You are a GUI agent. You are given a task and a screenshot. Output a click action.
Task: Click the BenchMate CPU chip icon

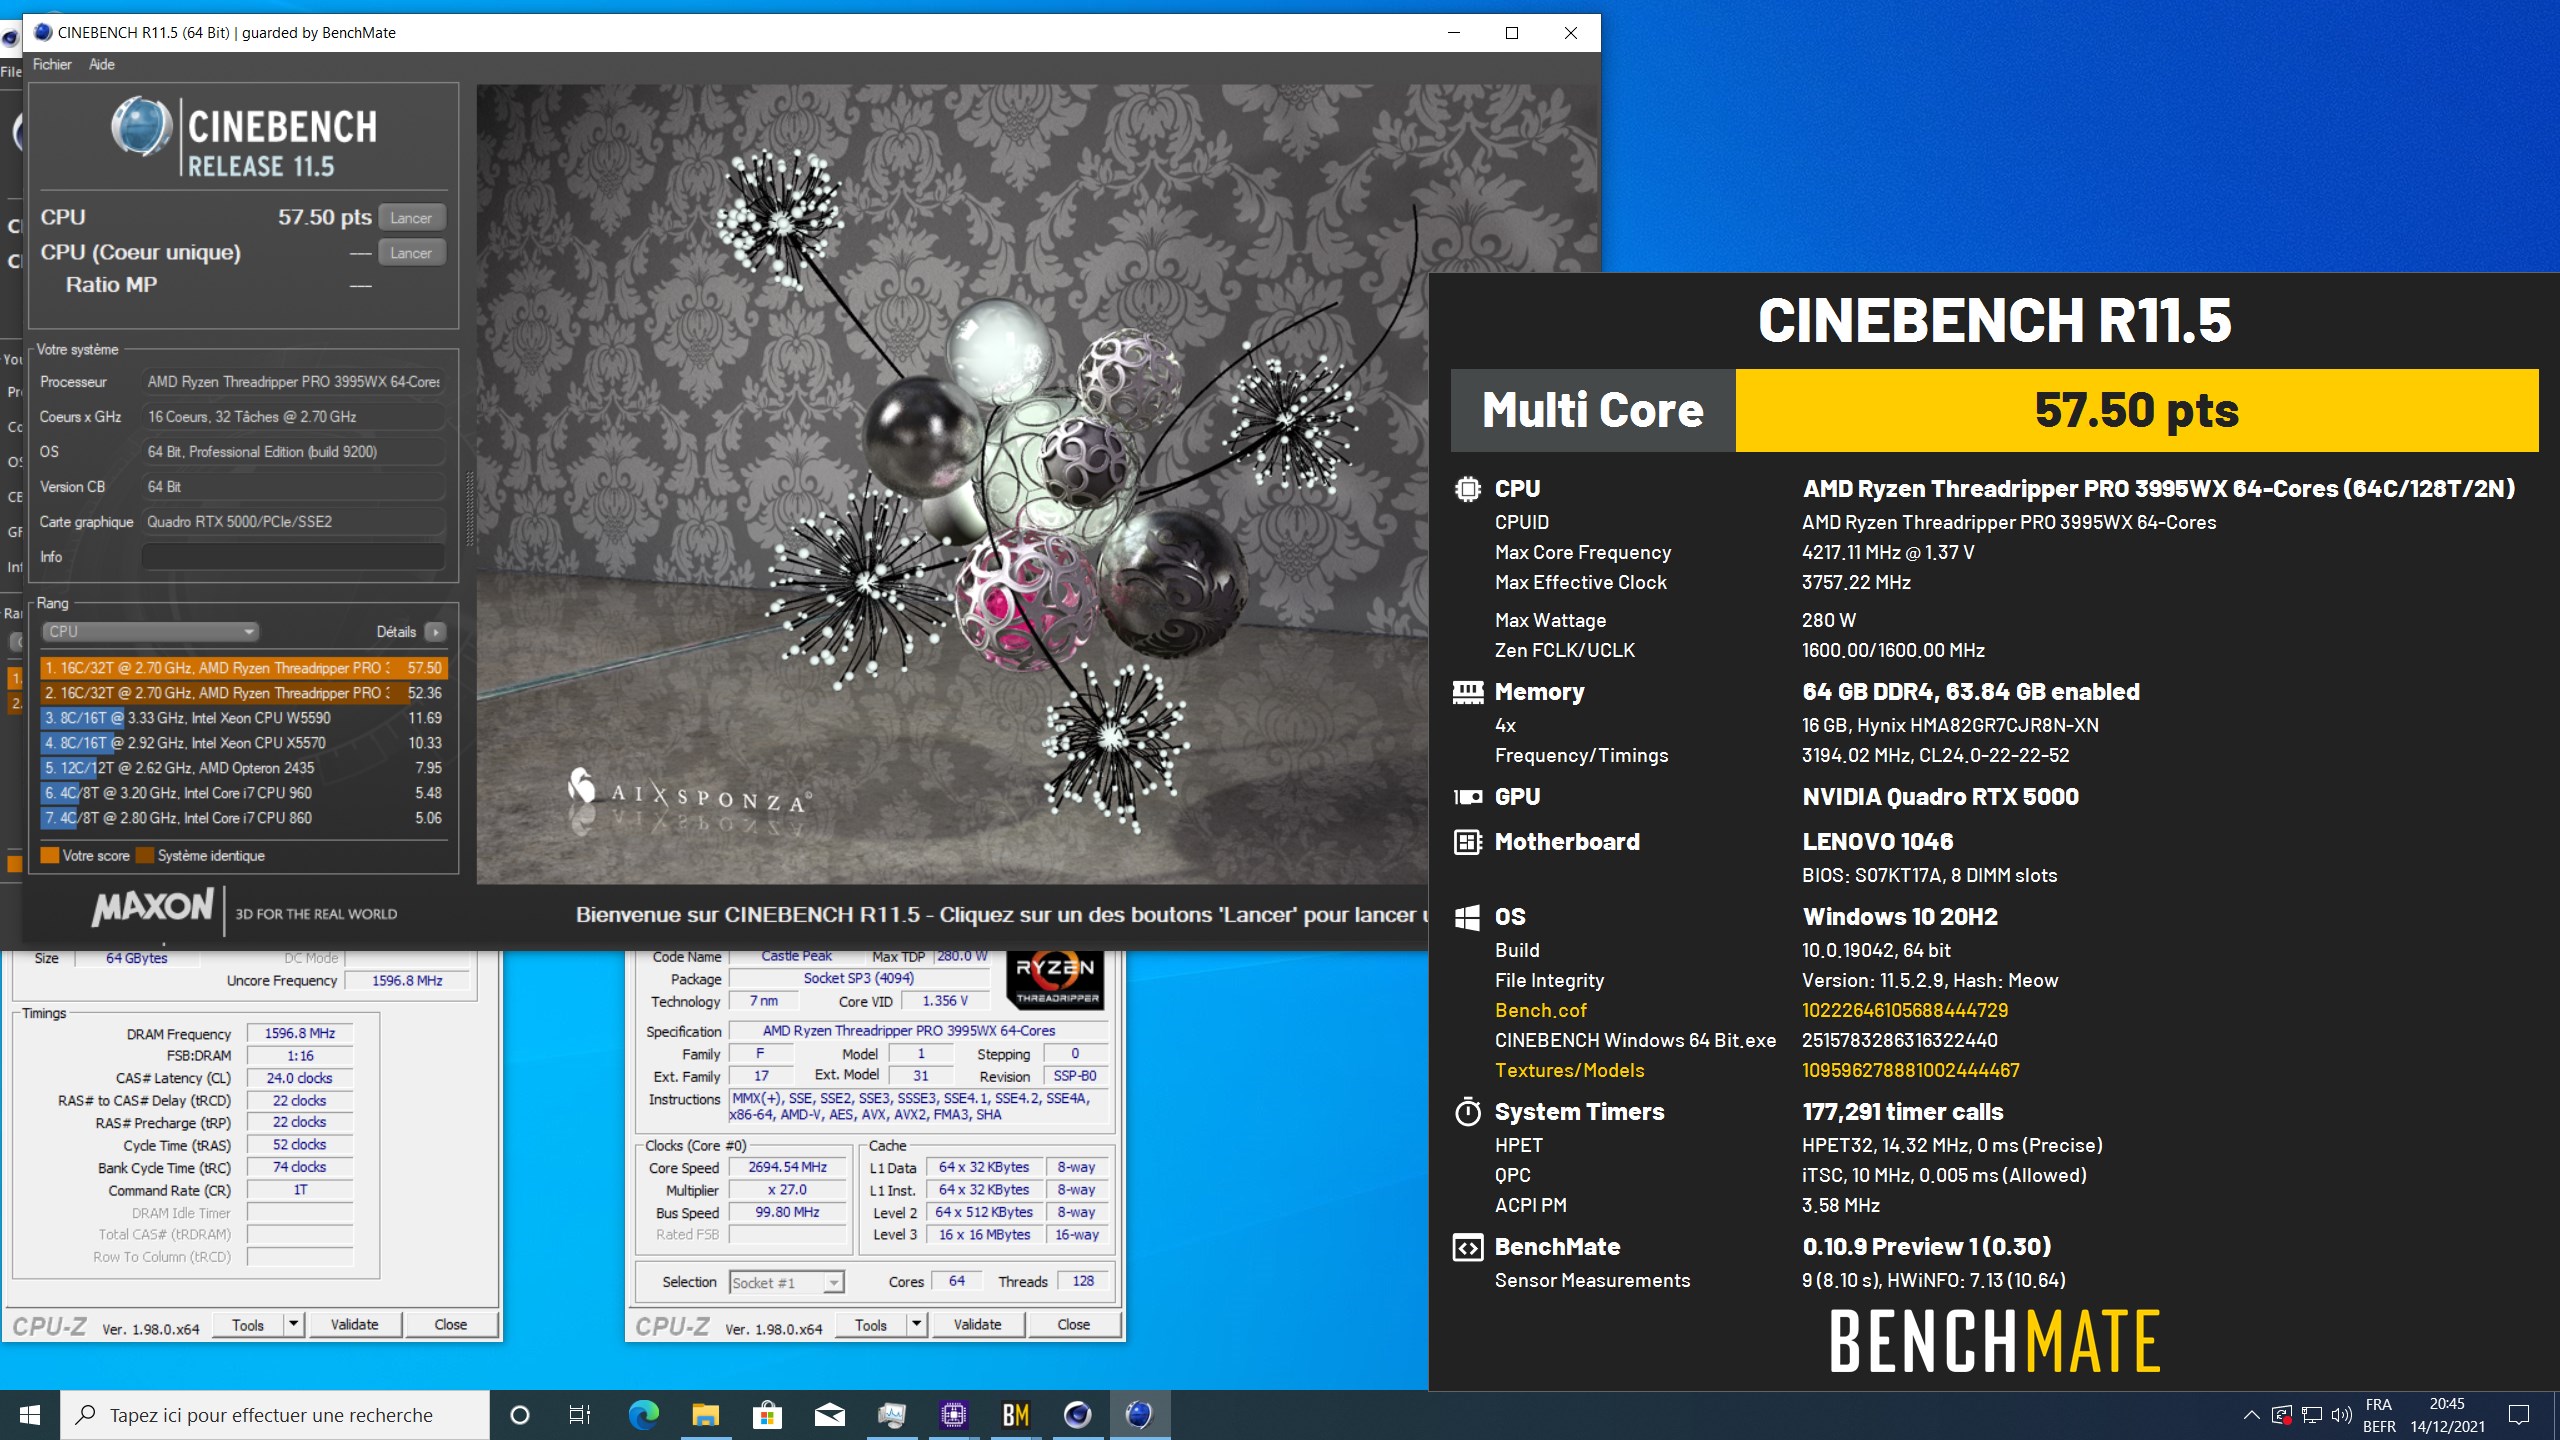pos(1467,490)
